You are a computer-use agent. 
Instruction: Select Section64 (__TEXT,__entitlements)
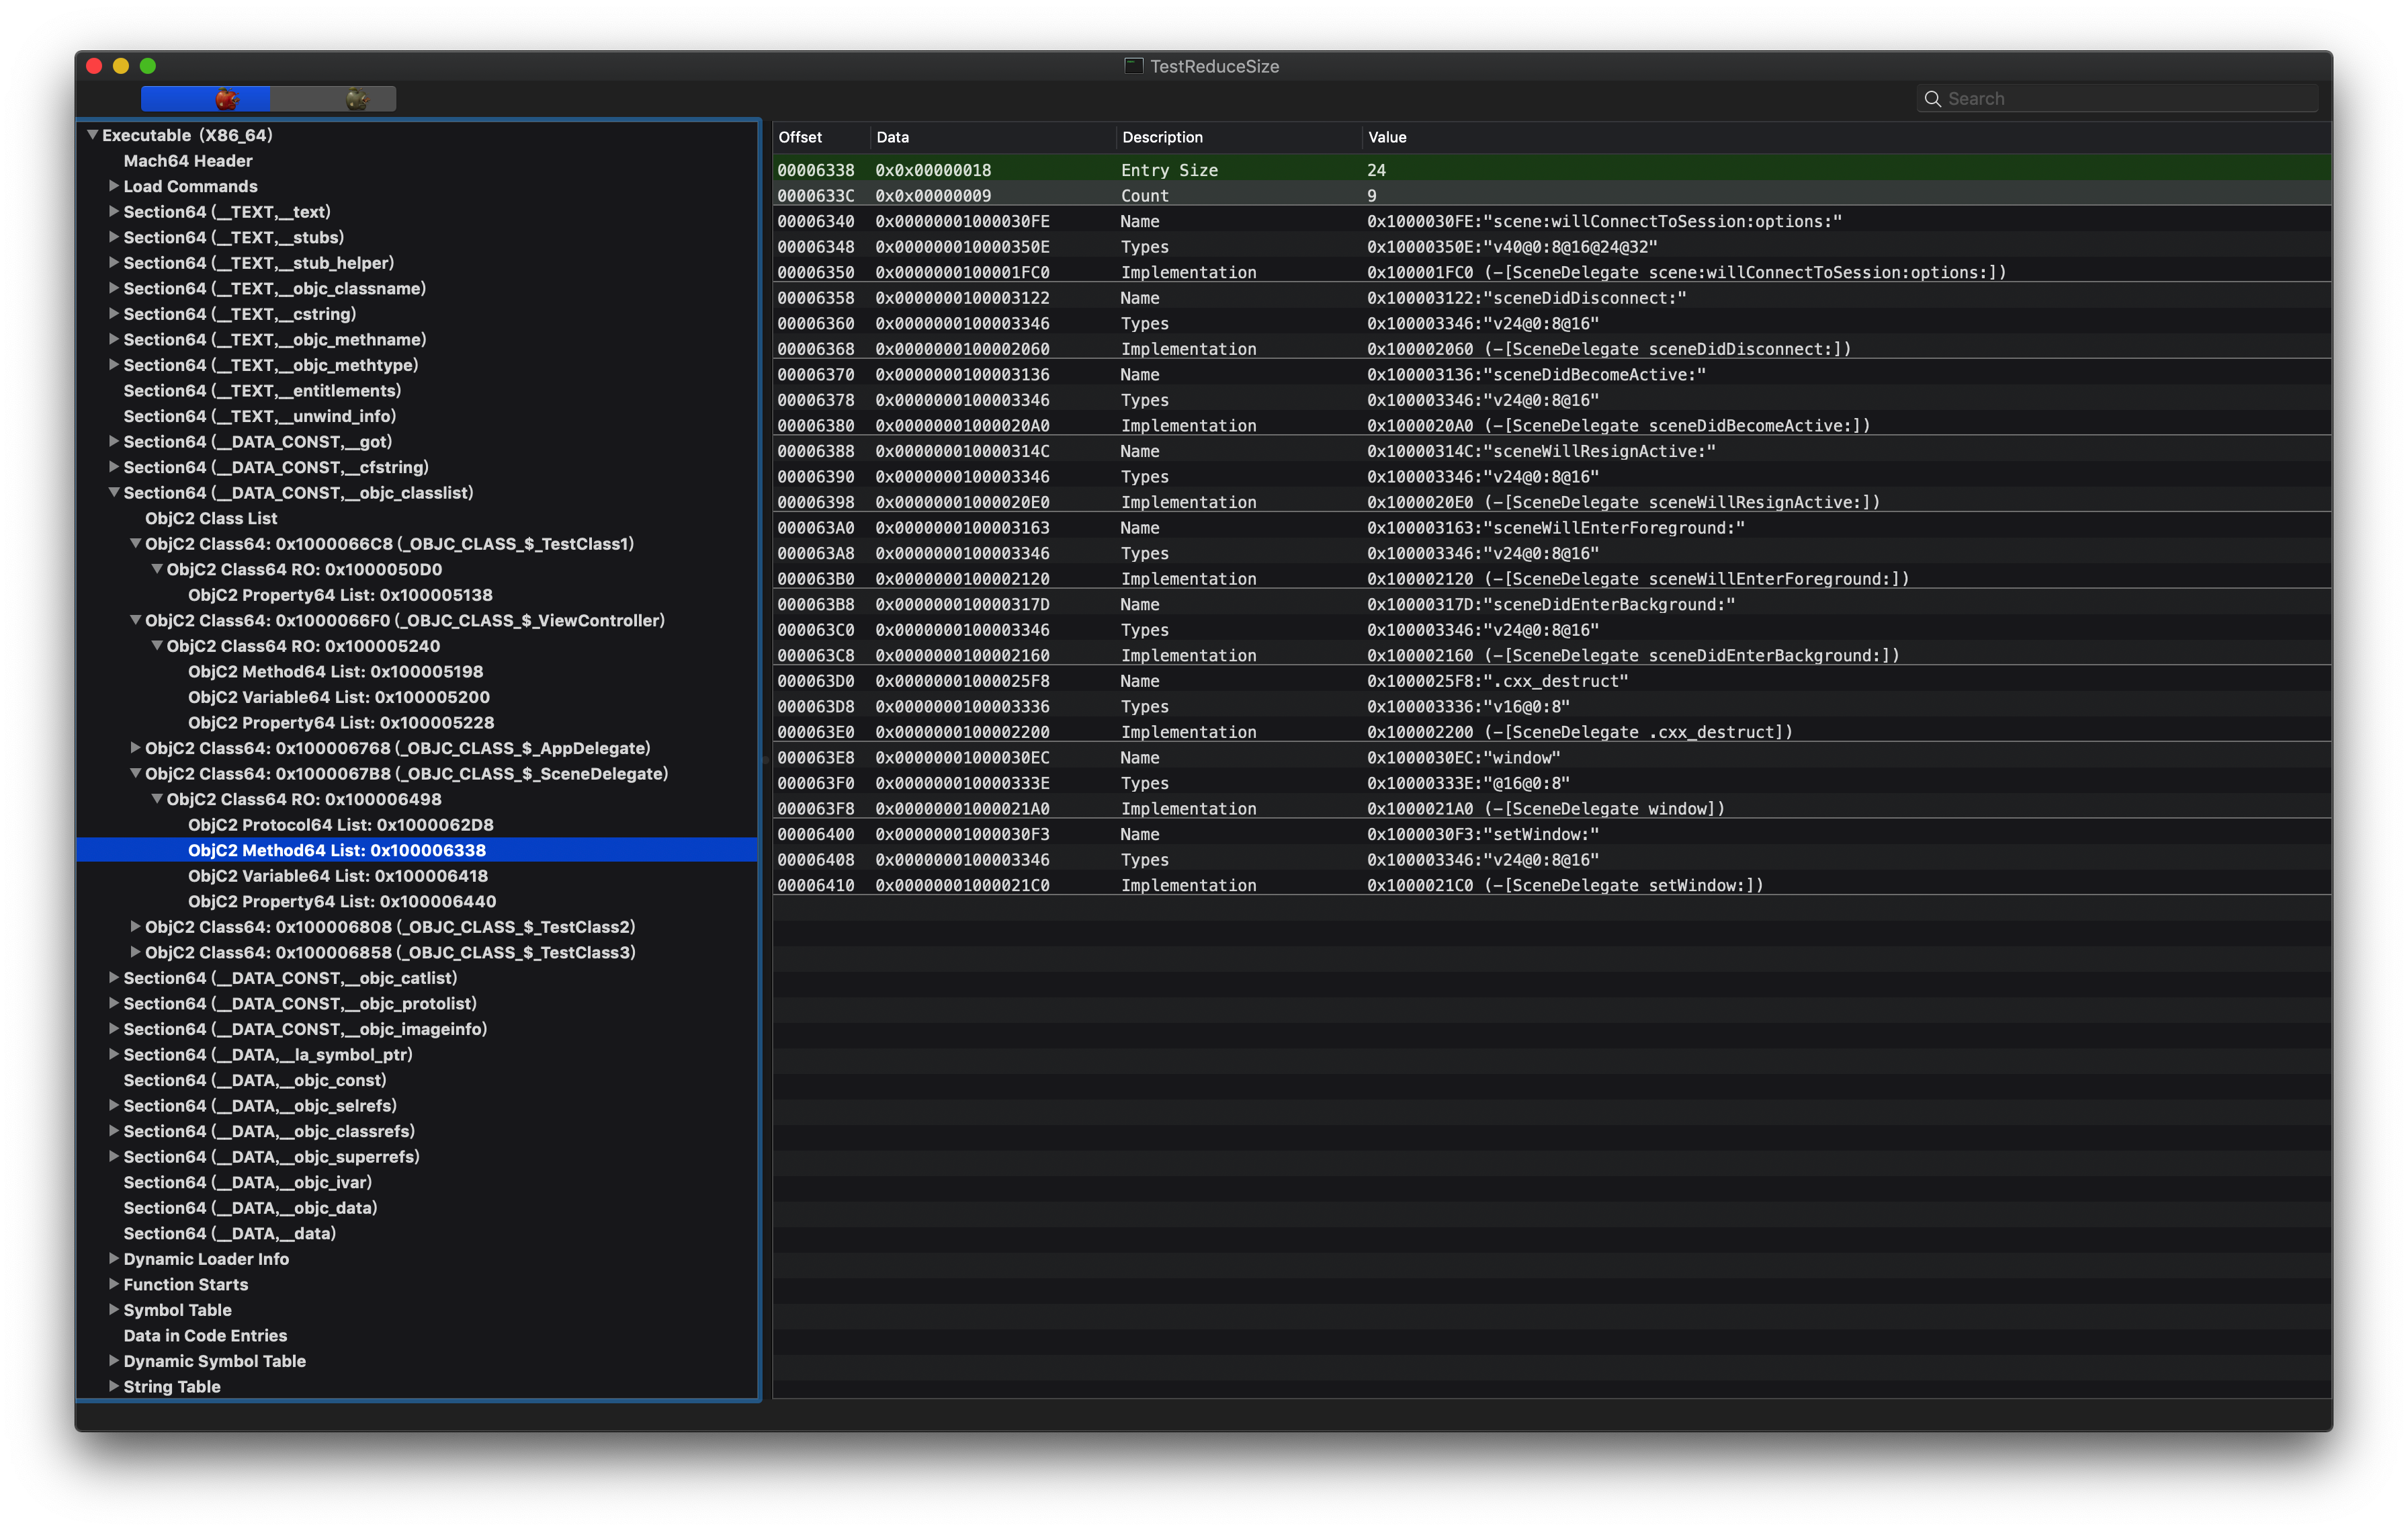click(x=417, y=390)
